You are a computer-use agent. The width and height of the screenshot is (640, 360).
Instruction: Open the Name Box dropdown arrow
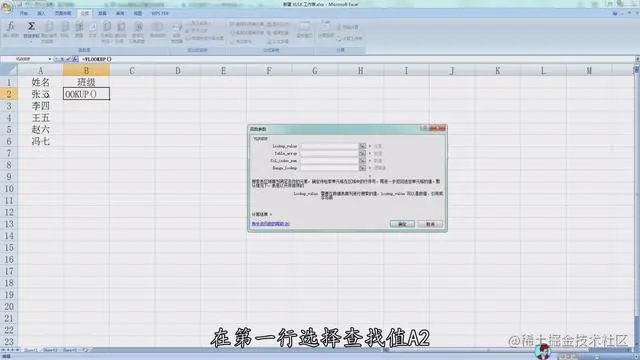[x=50, y=59]
